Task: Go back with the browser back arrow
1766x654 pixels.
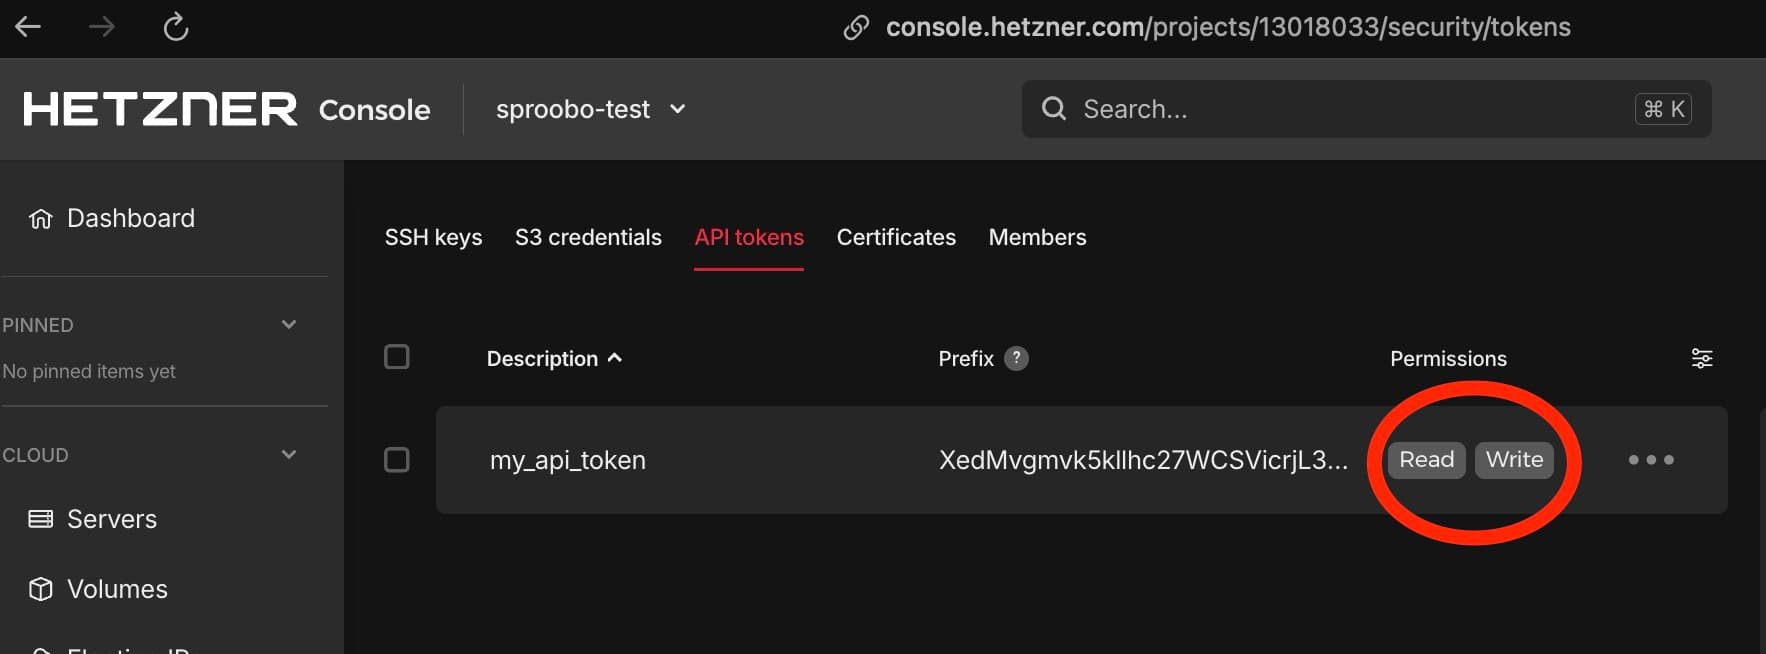Action: tap(28, 27)
